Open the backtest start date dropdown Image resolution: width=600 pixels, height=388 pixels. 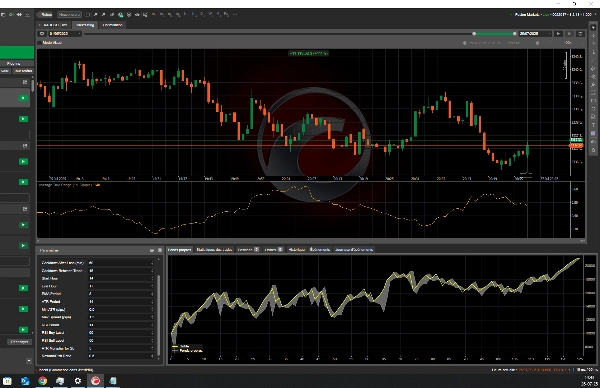(64, 34)
